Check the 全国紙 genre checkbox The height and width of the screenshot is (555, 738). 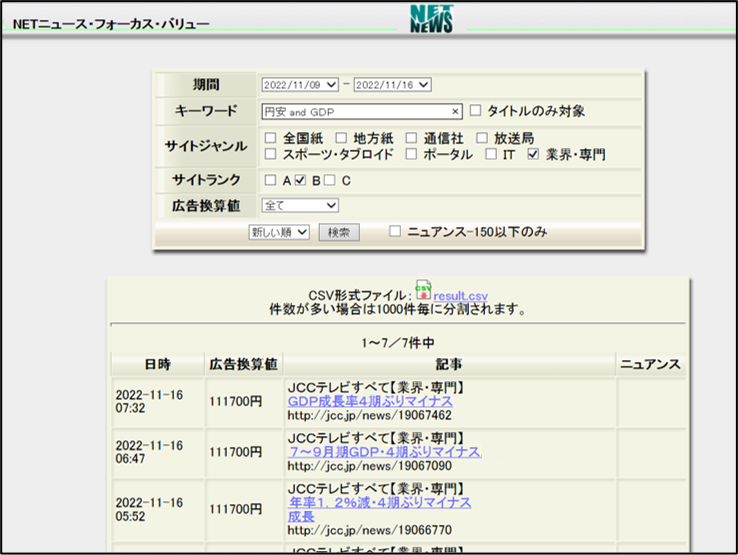coord(270,138)
